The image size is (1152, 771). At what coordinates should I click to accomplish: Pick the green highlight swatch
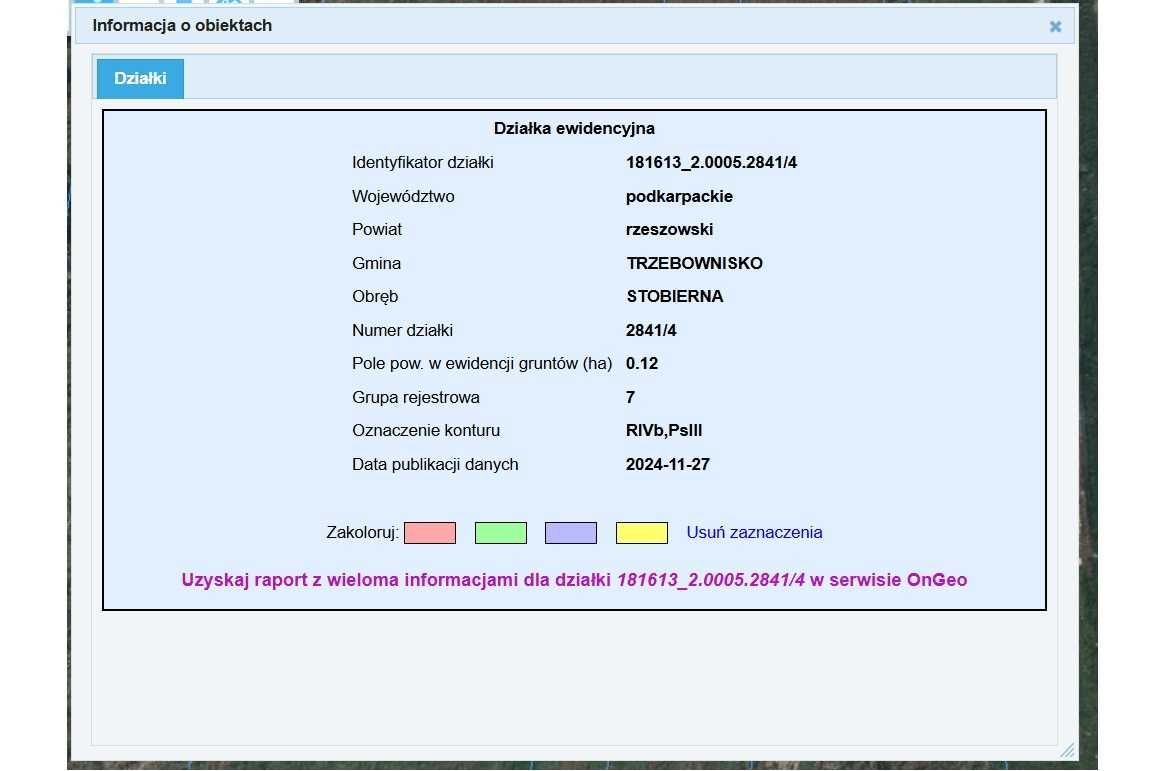500,533
